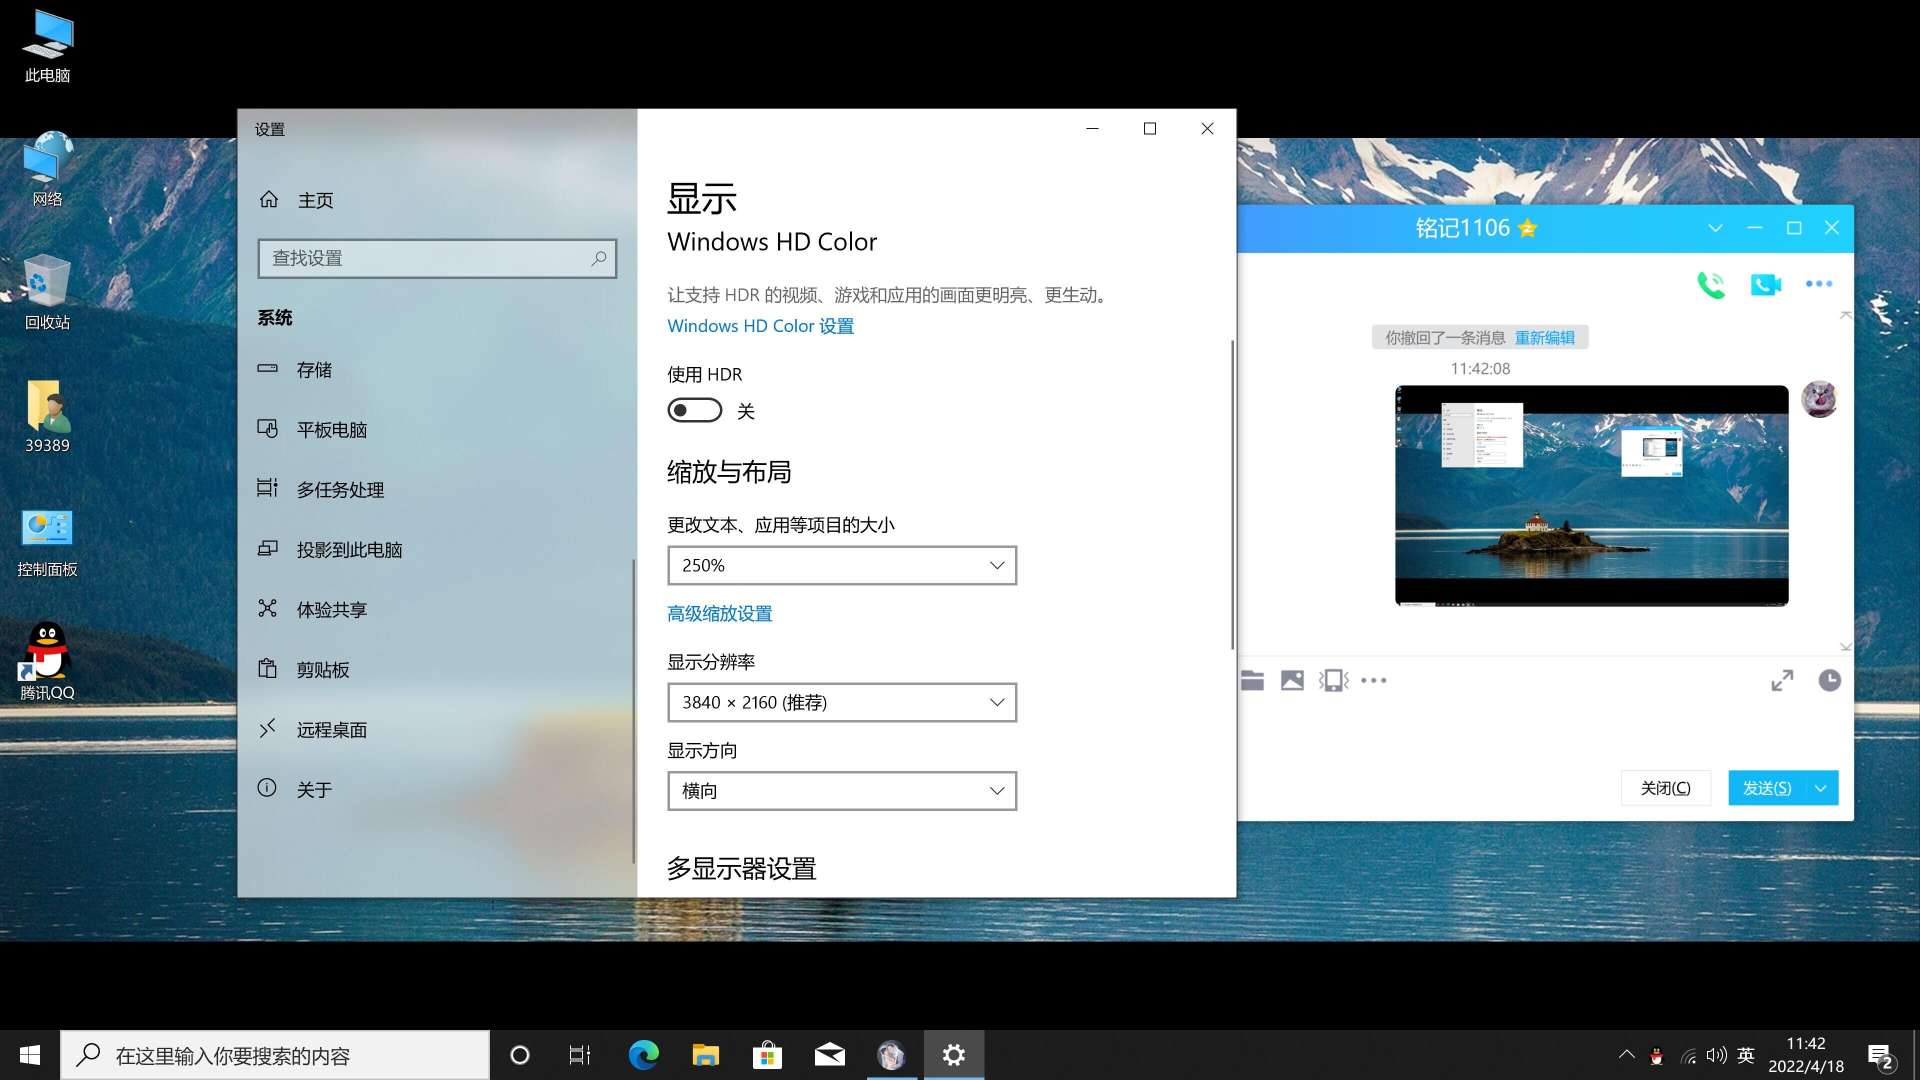The height and width of the screenshot is (1080, 1920).
Task: Expand chat to fullscreen with the arrows icon
Action: (x=1782, y=680)
